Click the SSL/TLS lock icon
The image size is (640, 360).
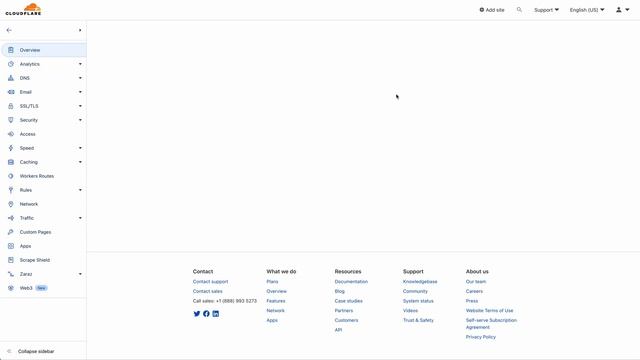[x=11, y=106]
